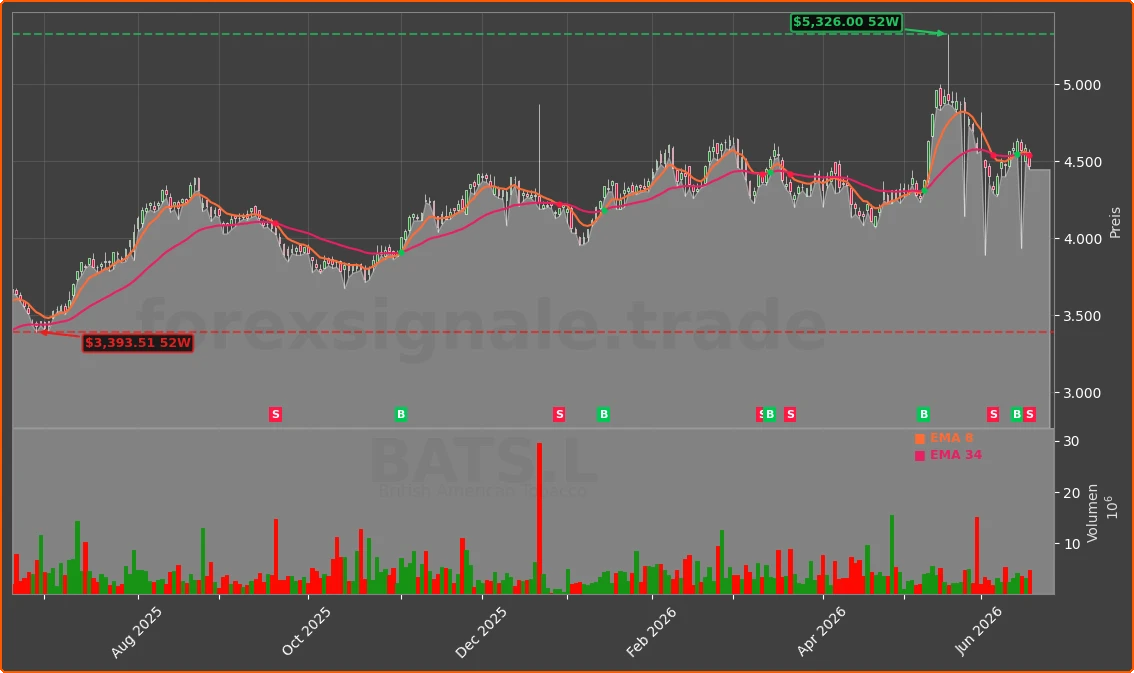1134x673 pixels.
Task: Click the S marker directly above Jun 2026 tick
Action: point(994,414)
